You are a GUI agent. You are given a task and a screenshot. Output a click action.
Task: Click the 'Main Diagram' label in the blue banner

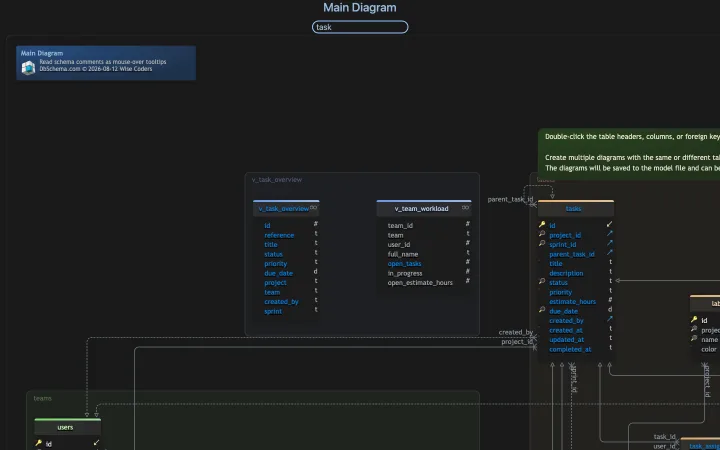(42, 53)
